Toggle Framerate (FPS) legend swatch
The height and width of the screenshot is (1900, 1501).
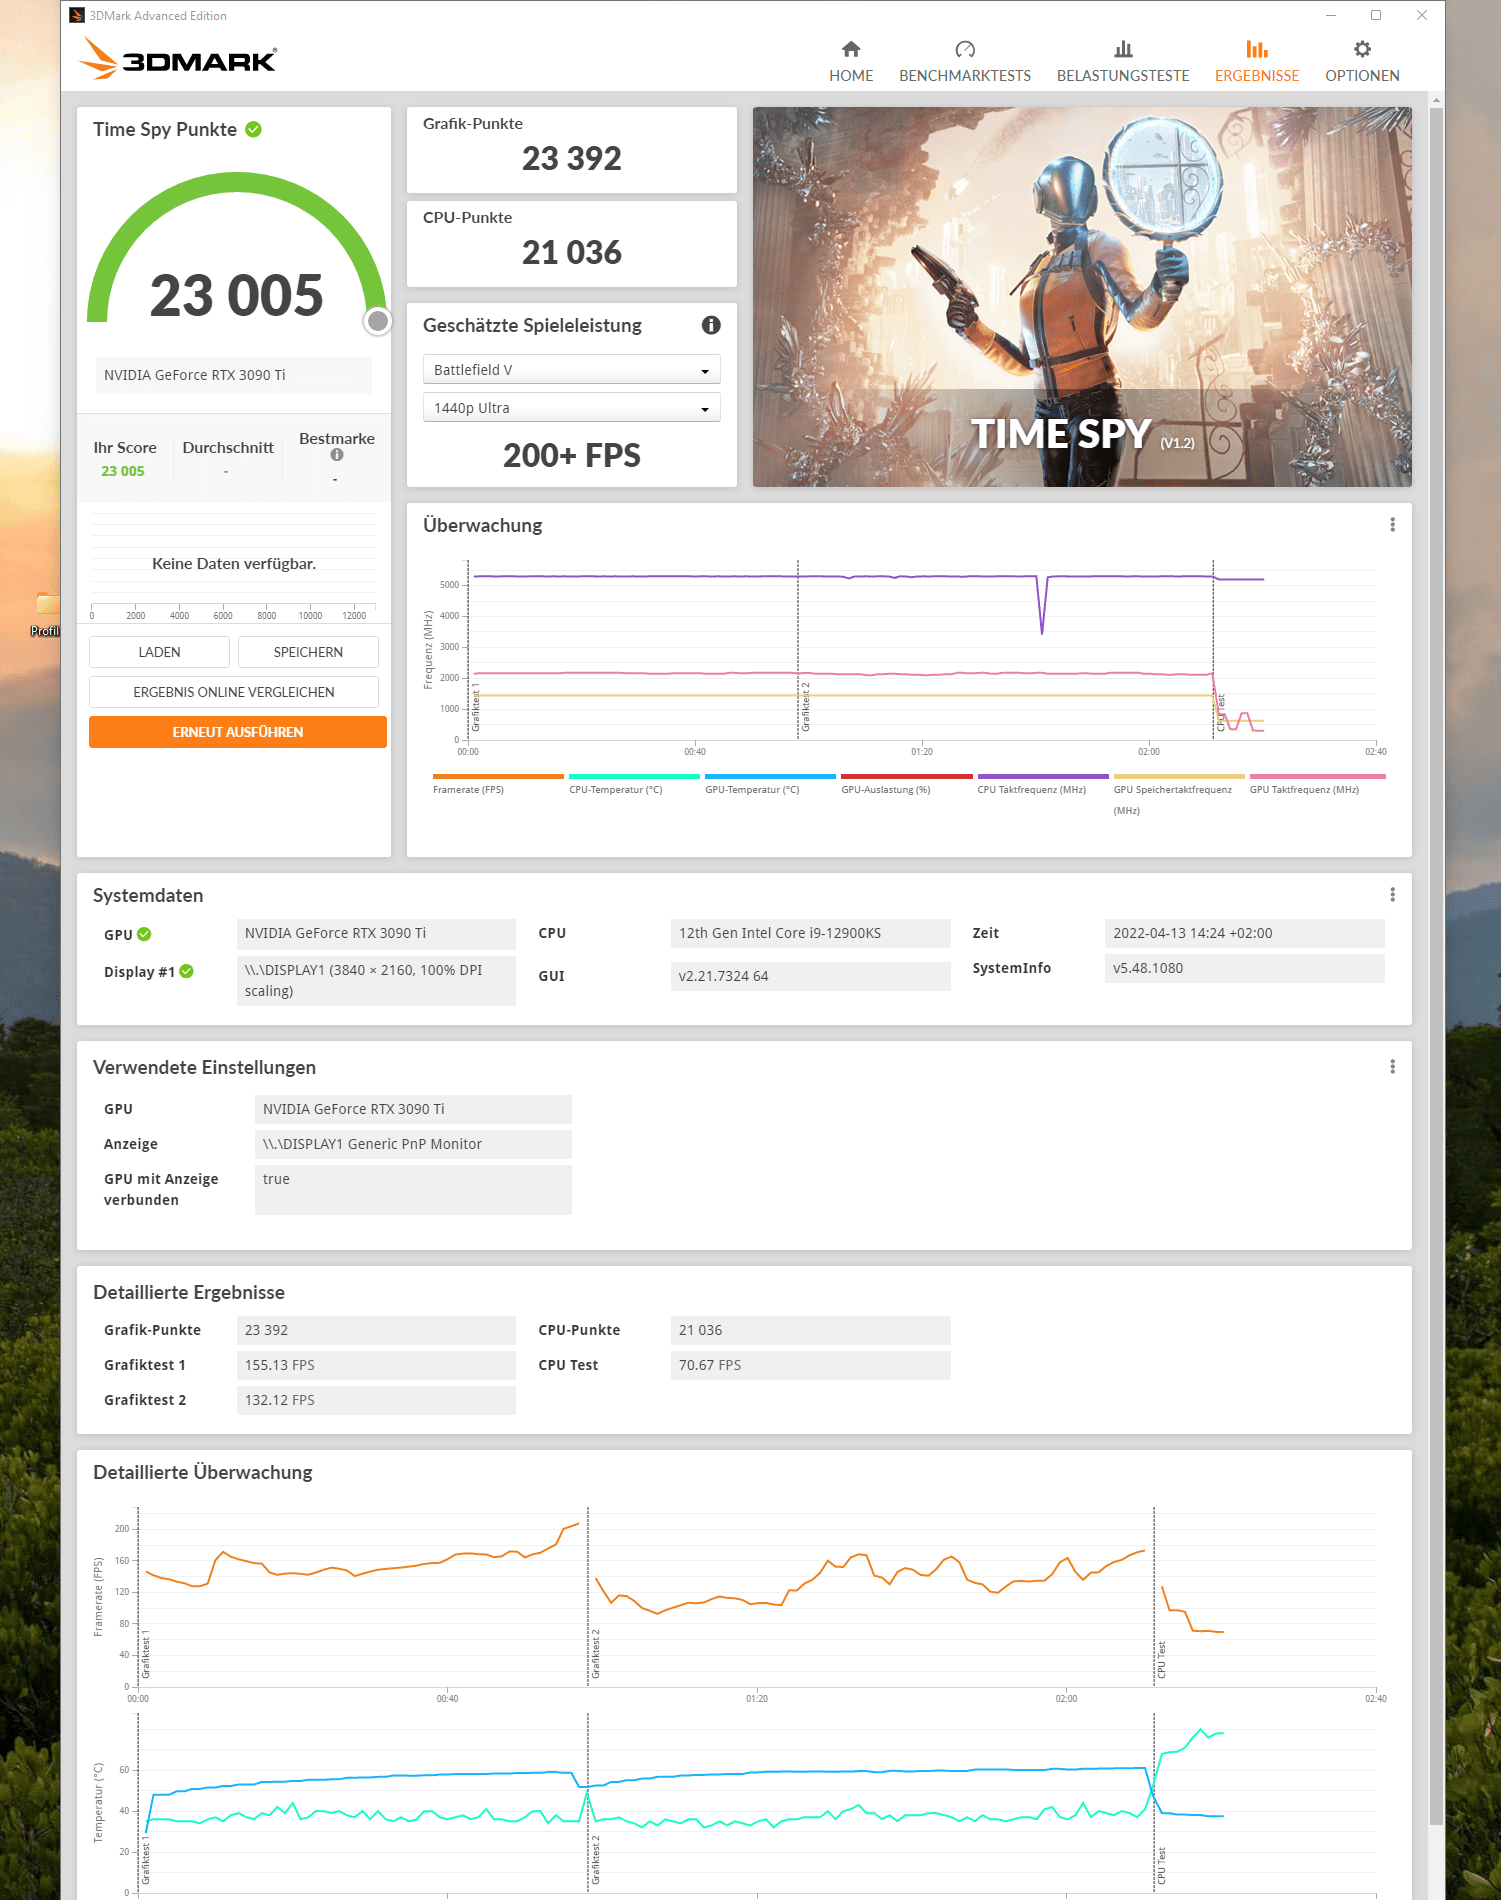498,776
